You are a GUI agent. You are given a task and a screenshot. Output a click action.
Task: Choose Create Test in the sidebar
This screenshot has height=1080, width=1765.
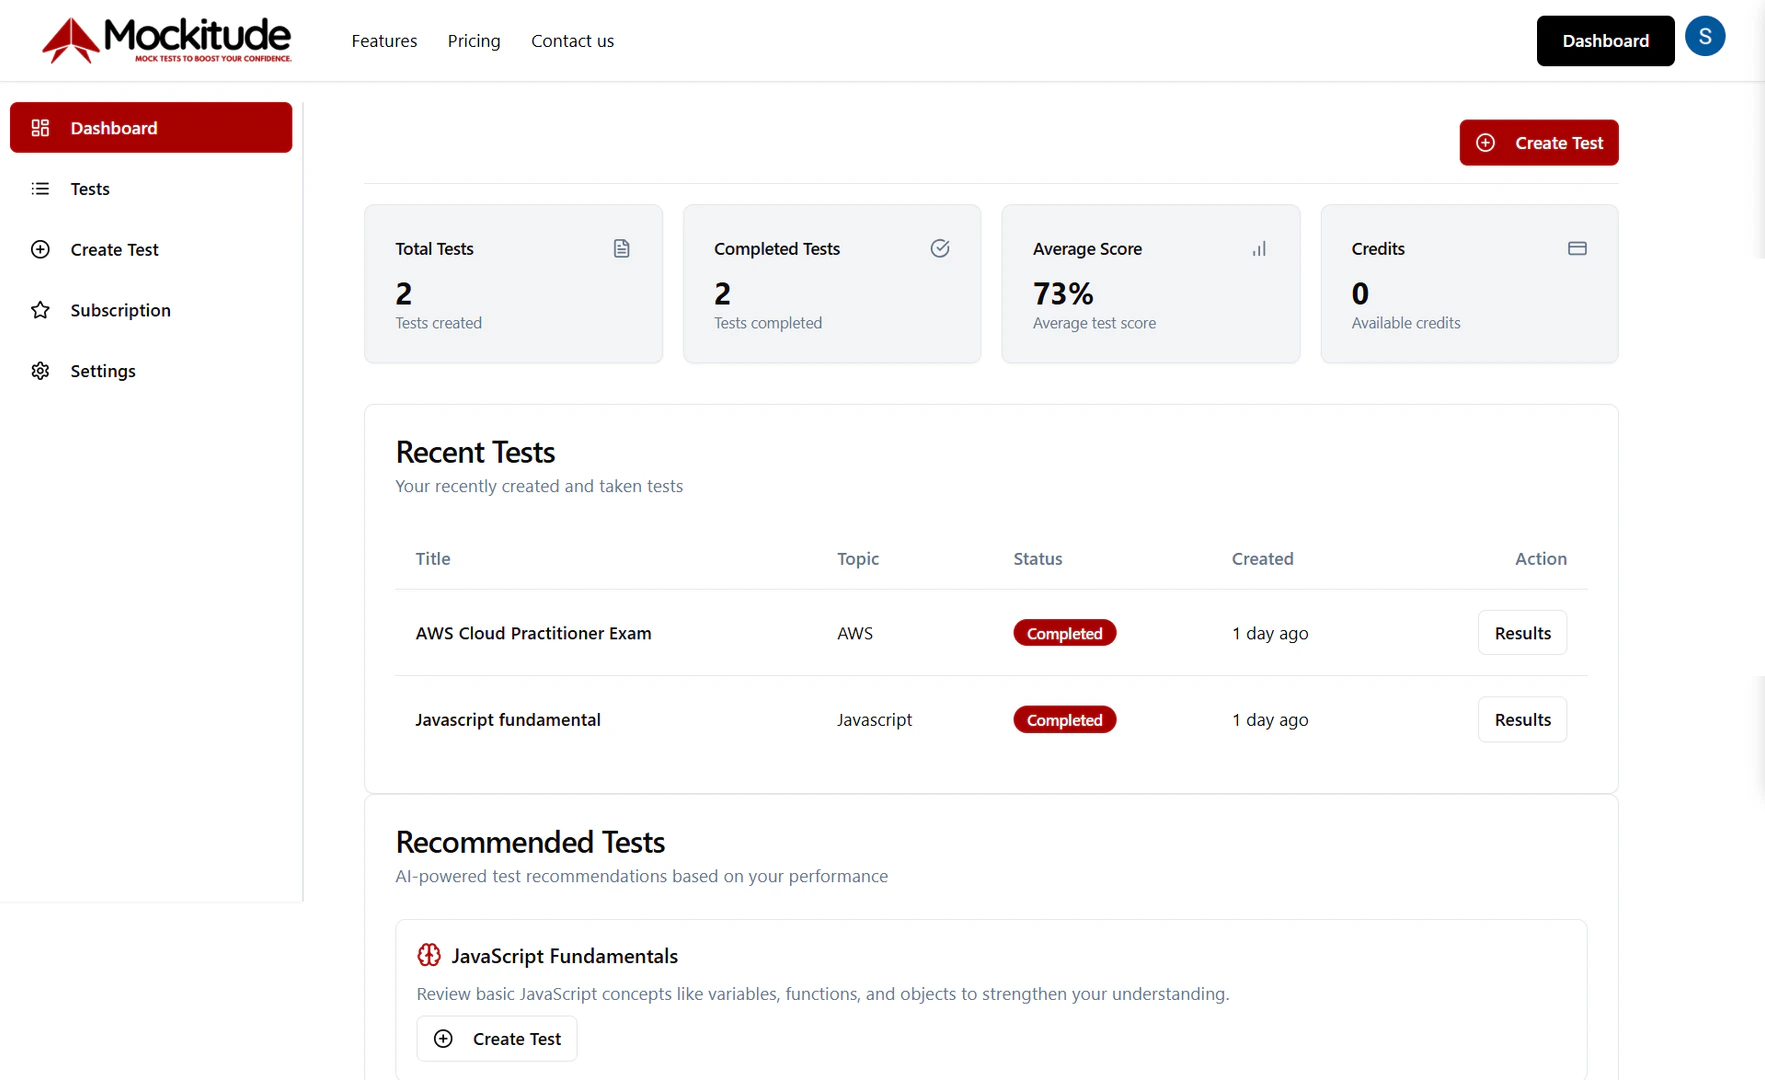114,250
